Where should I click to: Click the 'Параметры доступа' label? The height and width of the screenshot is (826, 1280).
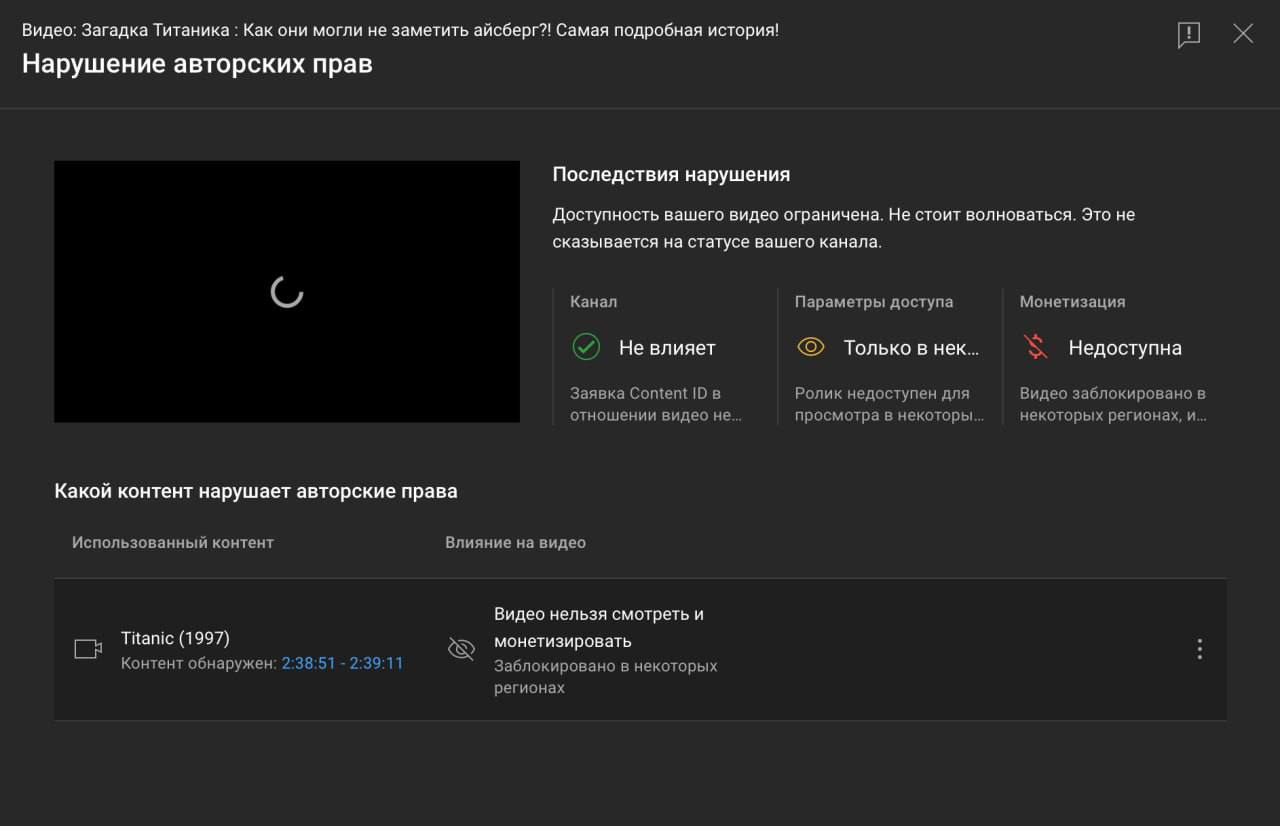coord(874,302)
